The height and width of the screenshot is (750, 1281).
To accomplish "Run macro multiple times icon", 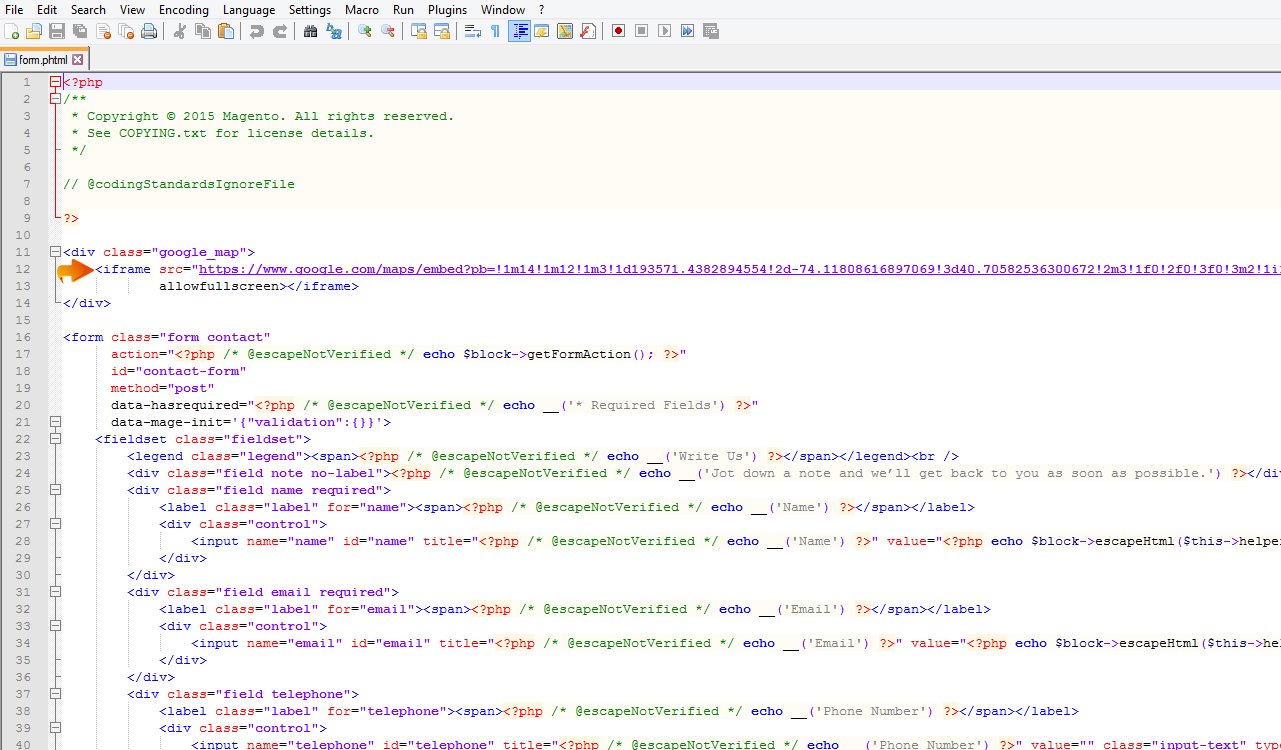I will point(688,31).
